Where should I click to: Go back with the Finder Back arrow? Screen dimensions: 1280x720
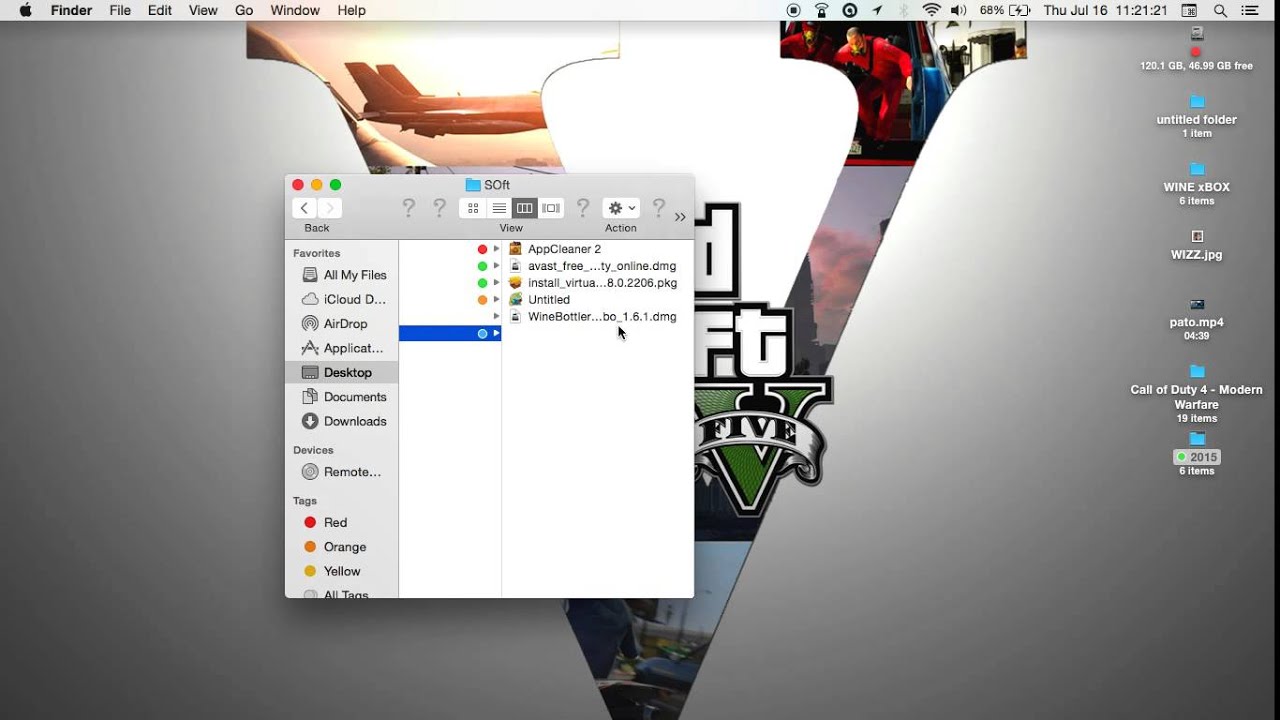tap(304, 208)
